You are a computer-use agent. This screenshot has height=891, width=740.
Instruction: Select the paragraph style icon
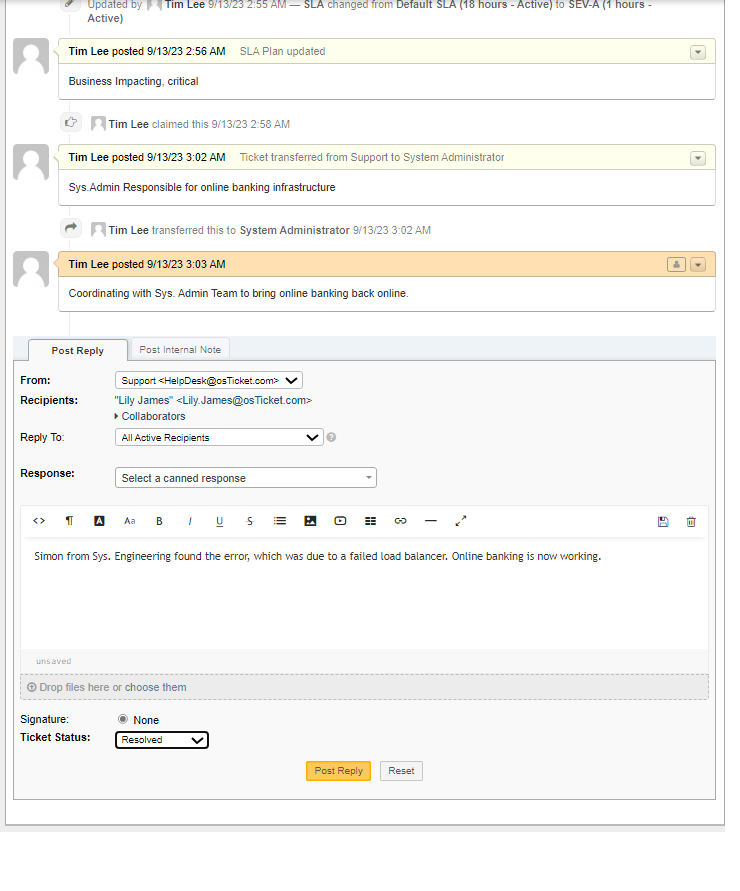tap(69, 520)
